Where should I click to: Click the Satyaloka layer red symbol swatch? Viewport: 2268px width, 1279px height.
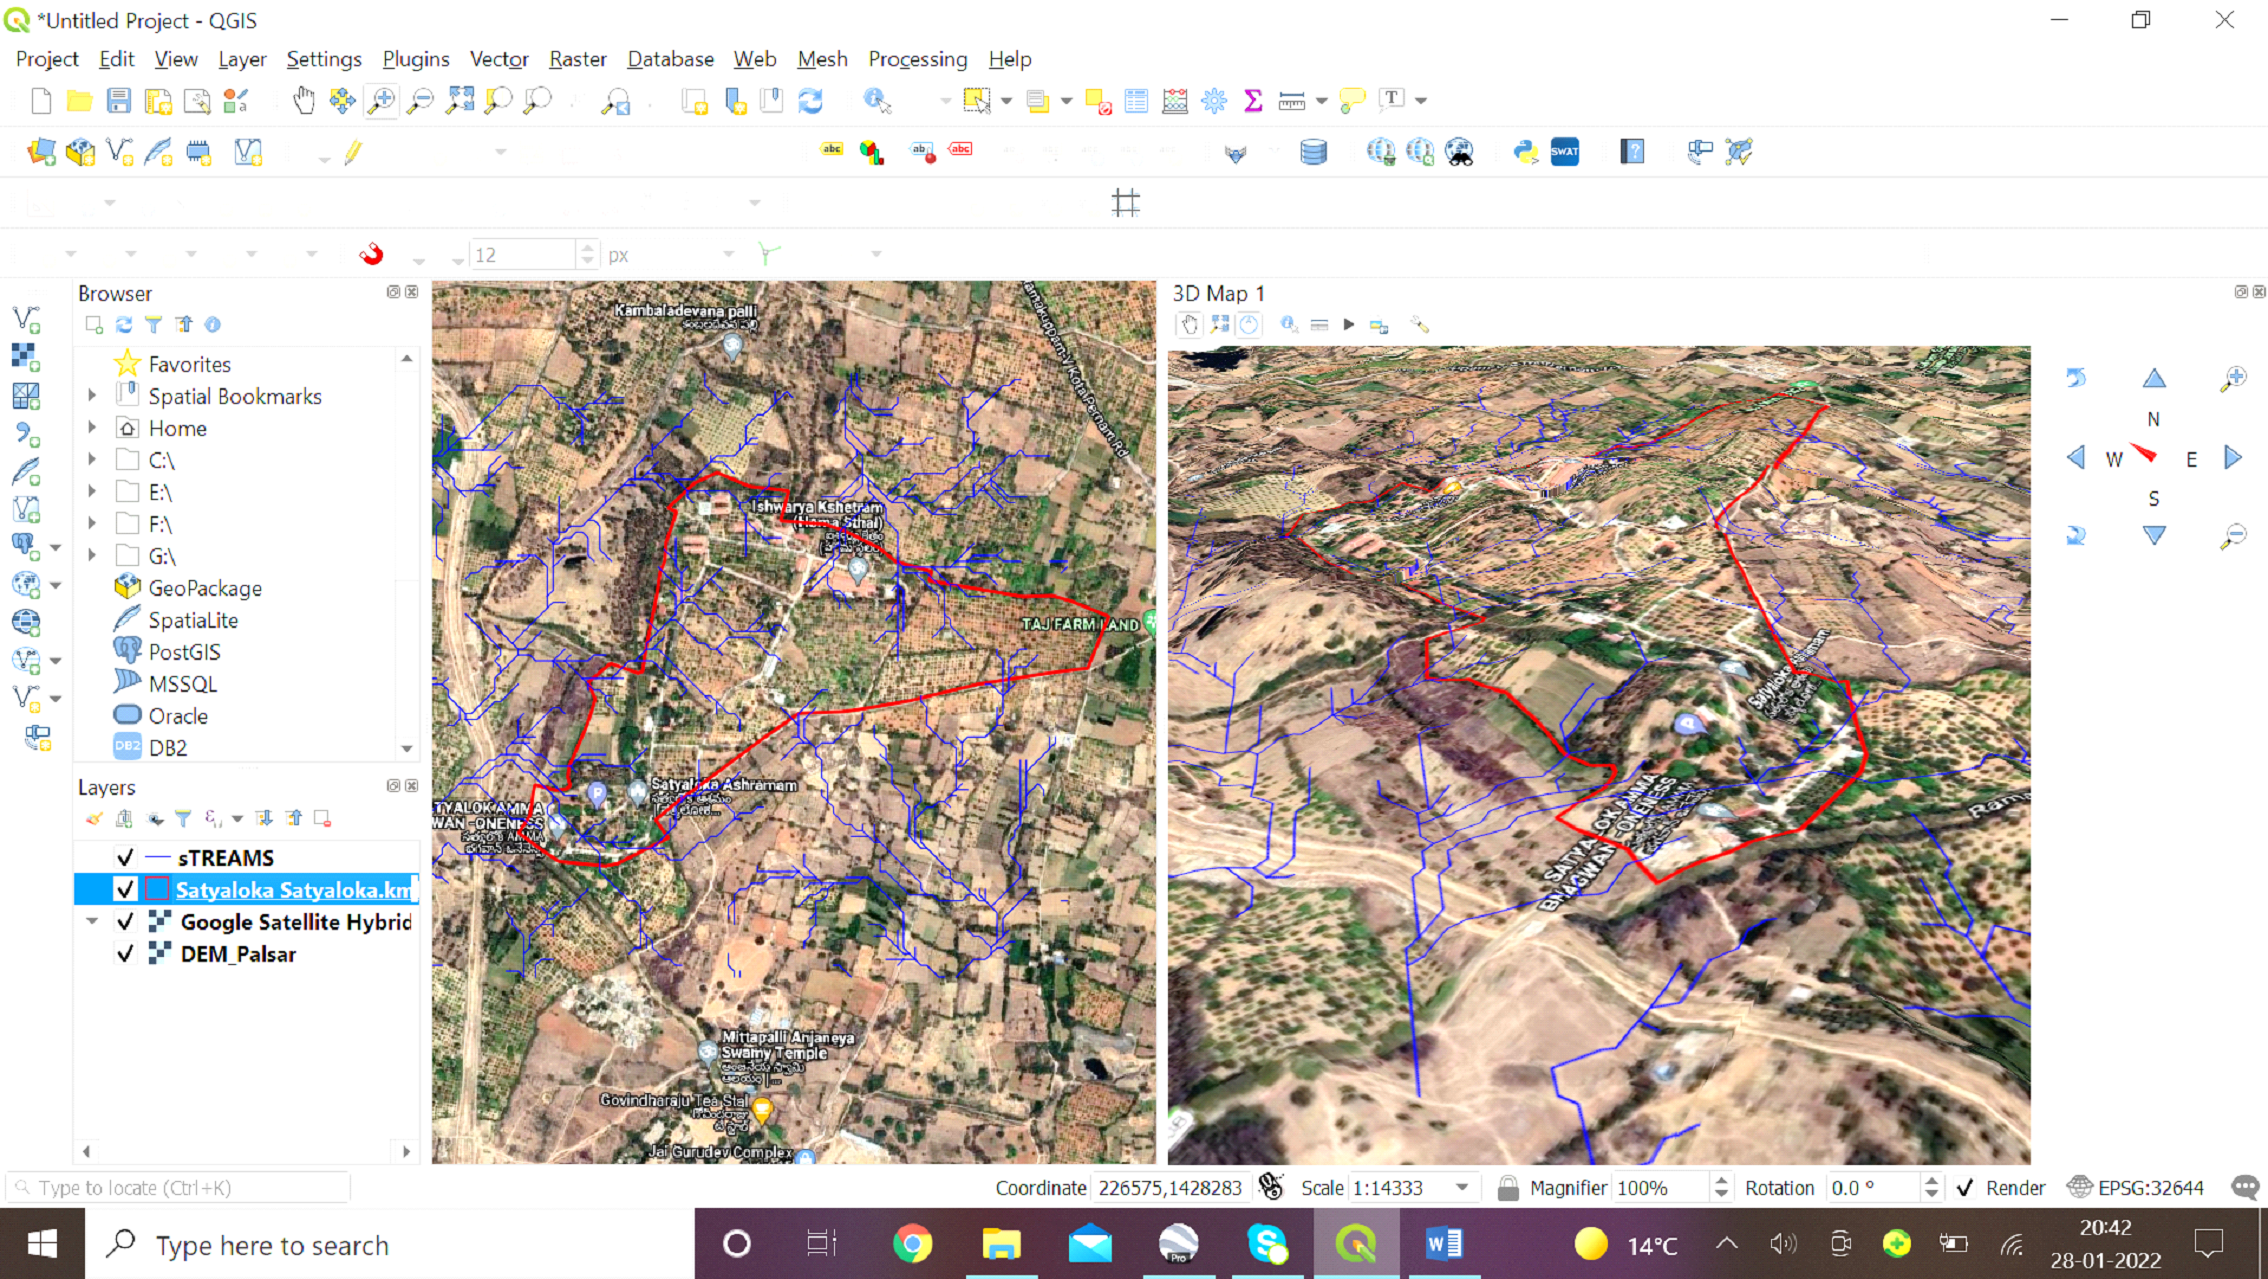[157, 889]
